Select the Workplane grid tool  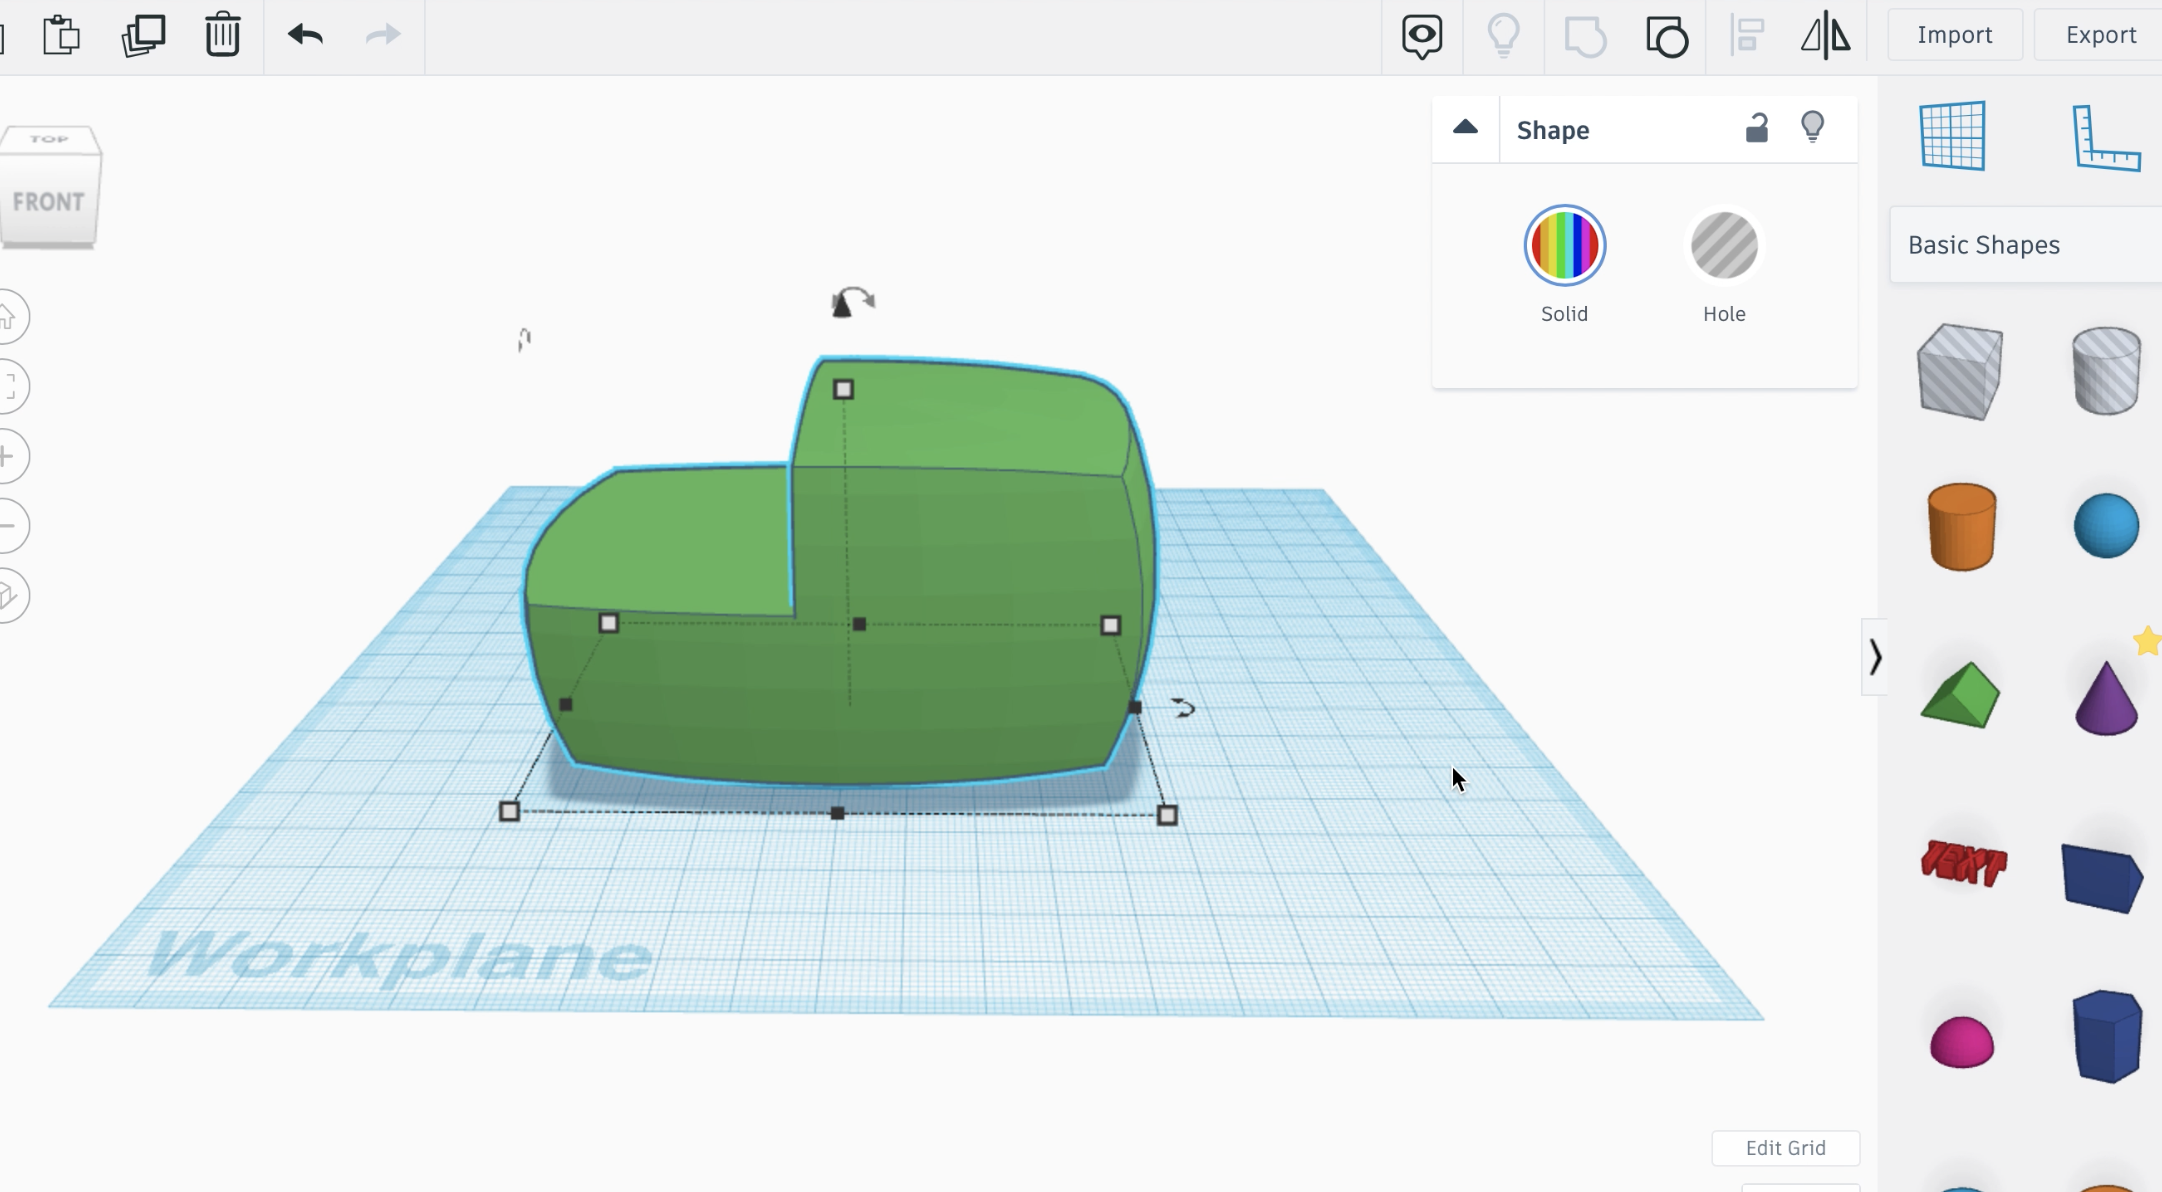point(1952,135)
